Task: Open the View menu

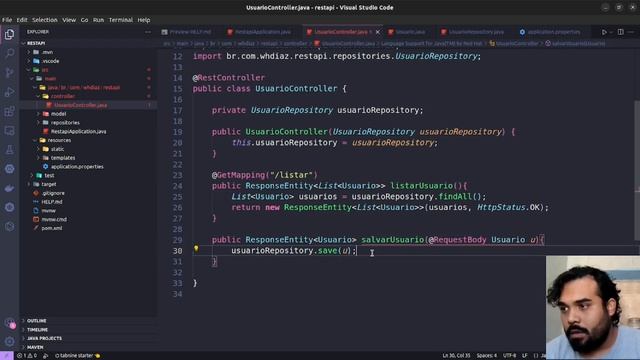Action: point(69,20)
